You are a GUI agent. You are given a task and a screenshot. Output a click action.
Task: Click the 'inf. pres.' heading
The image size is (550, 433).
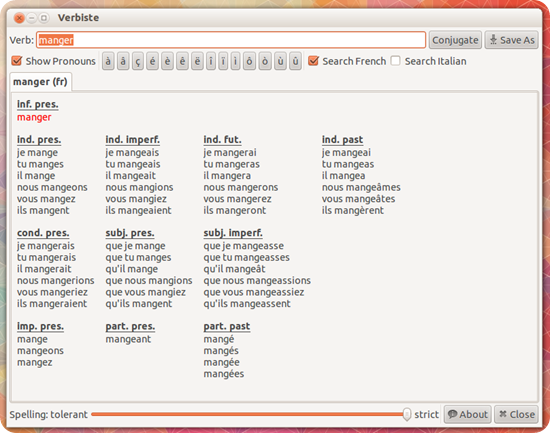click(x=38, y=105)
